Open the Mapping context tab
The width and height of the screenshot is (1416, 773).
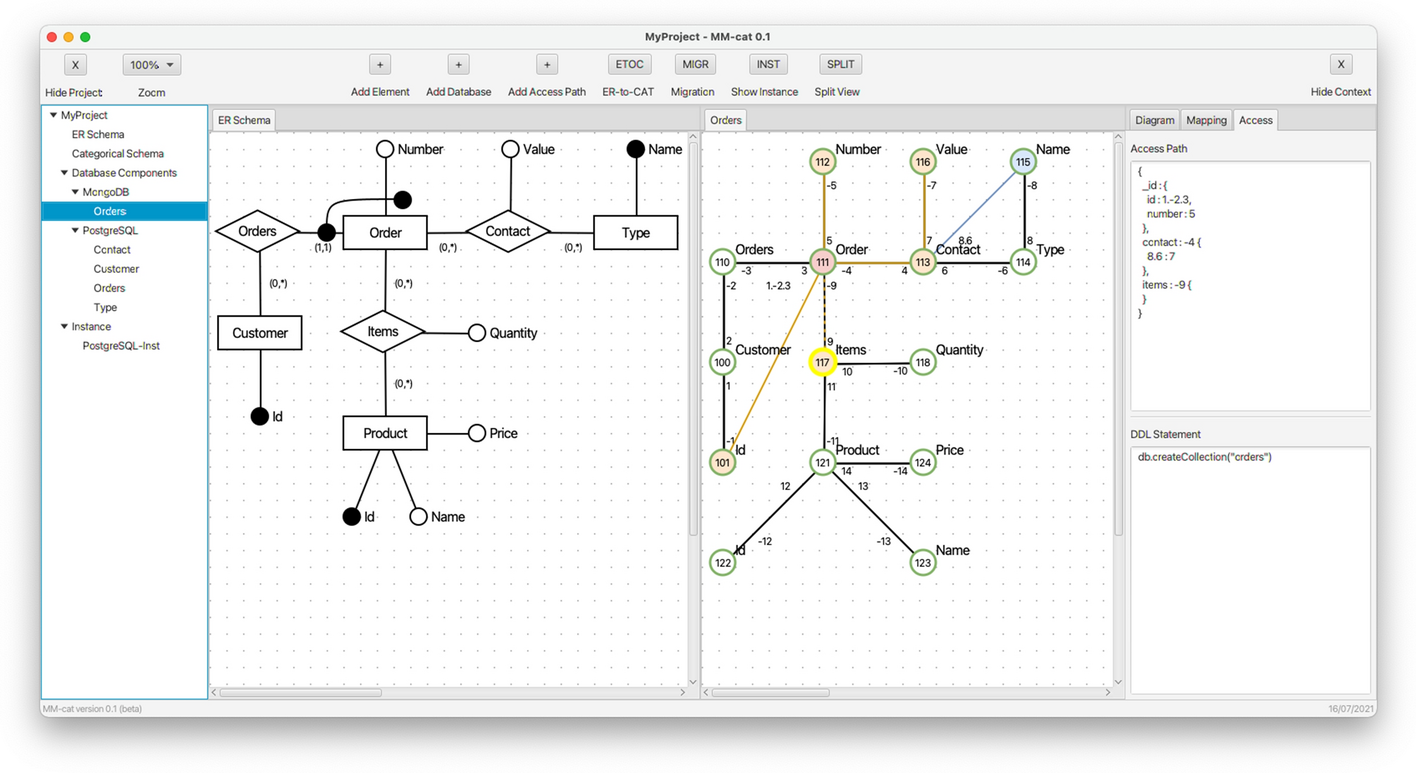(1206, 120)
